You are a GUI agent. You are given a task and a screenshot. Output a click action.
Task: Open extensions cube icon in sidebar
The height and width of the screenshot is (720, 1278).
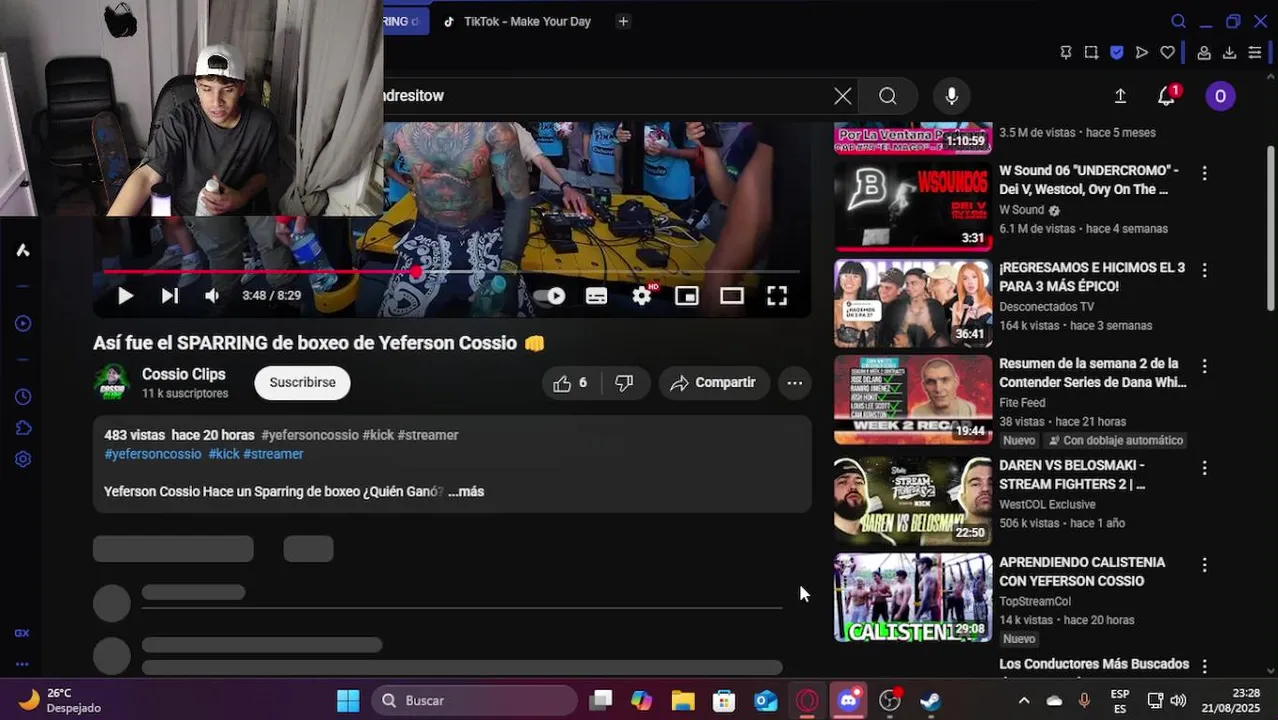click(x=23, y=428)
